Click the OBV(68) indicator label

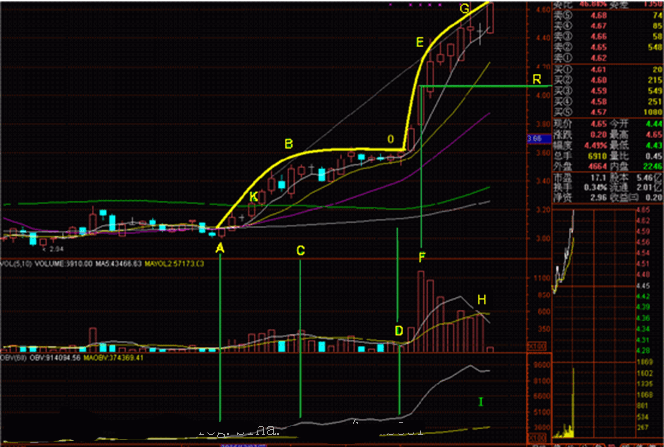click(x=15, y=357)
